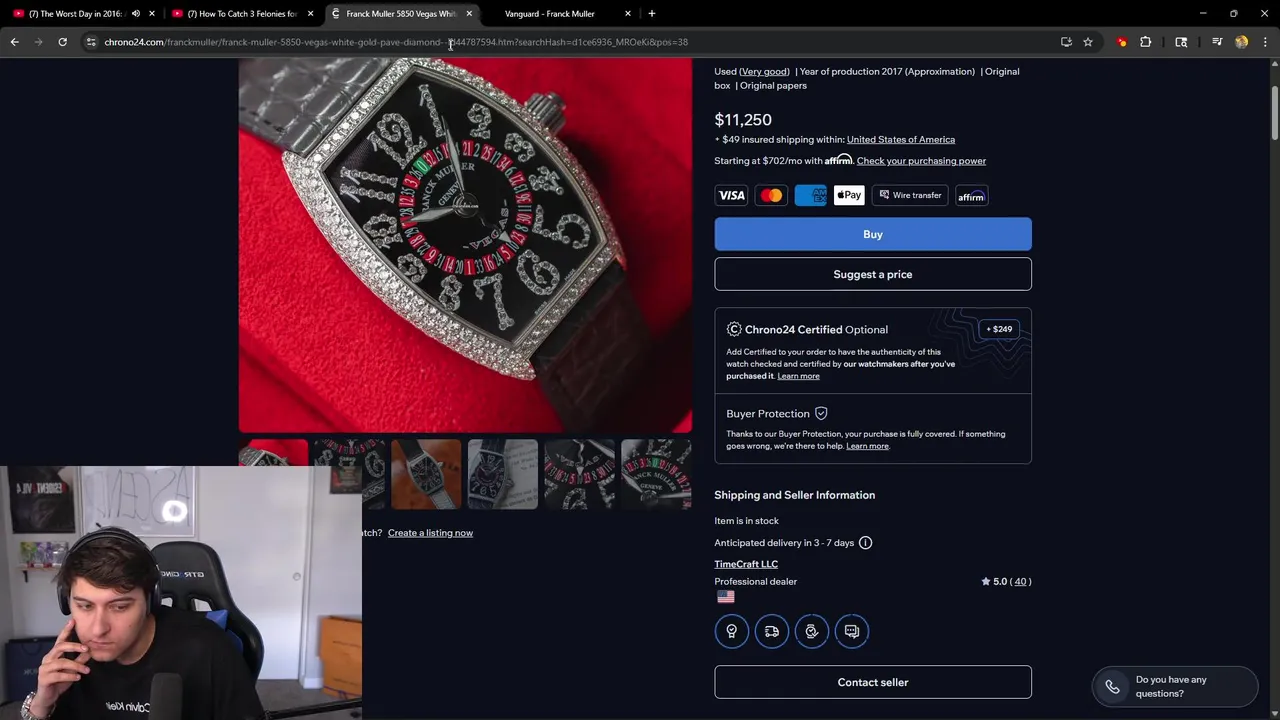This screenshot has height=720, width=1280.
Task: Click the seller watch-check icon
Action: pyautogui.click(x=811, y=631)
